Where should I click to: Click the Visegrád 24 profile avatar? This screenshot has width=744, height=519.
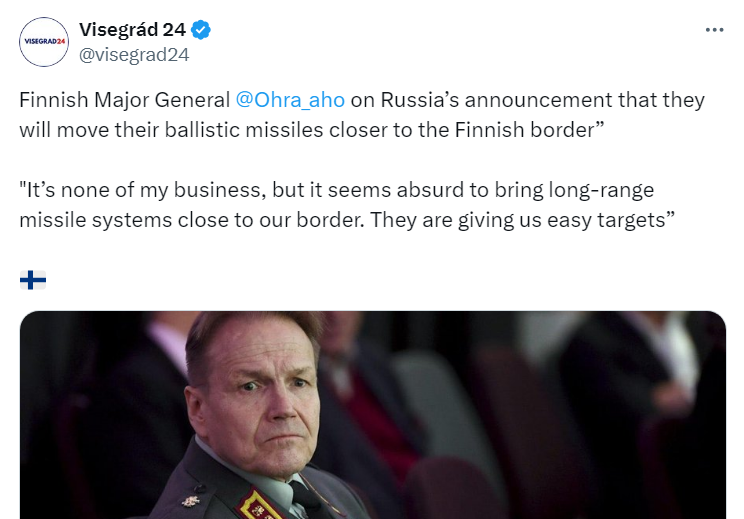[x=44, y=42]
